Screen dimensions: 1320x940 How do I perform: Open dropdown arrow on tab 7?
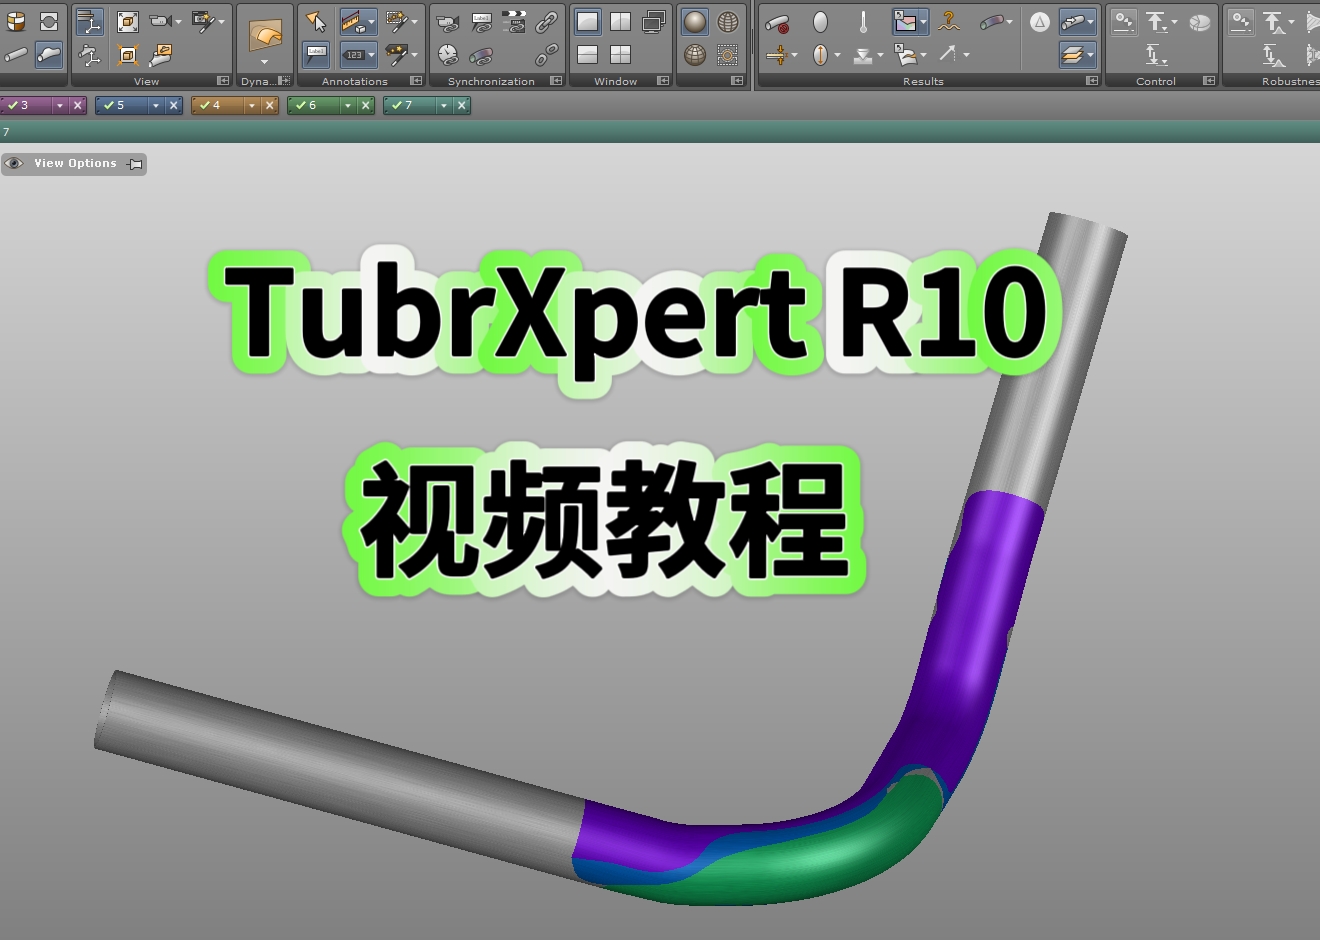tap(444, 105)
